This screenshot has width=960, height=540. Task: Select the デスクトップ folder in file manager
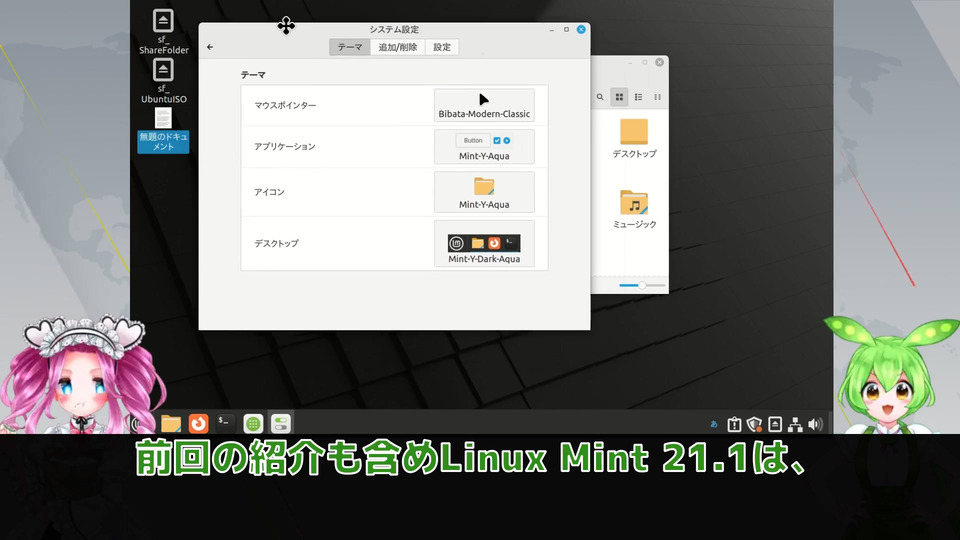click(634, 138)
